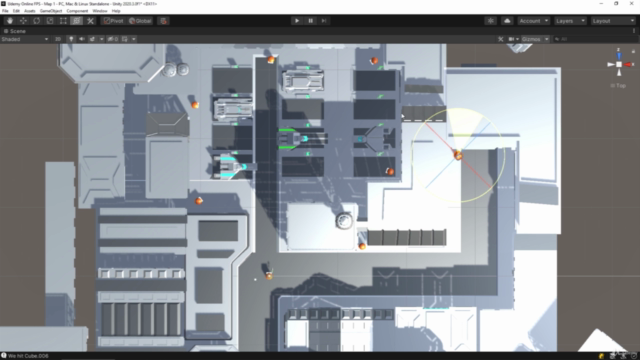This screenshot has height=360, width=640.
Task: Click the white left cone on orientation gizmo
Action: [611, 64]
